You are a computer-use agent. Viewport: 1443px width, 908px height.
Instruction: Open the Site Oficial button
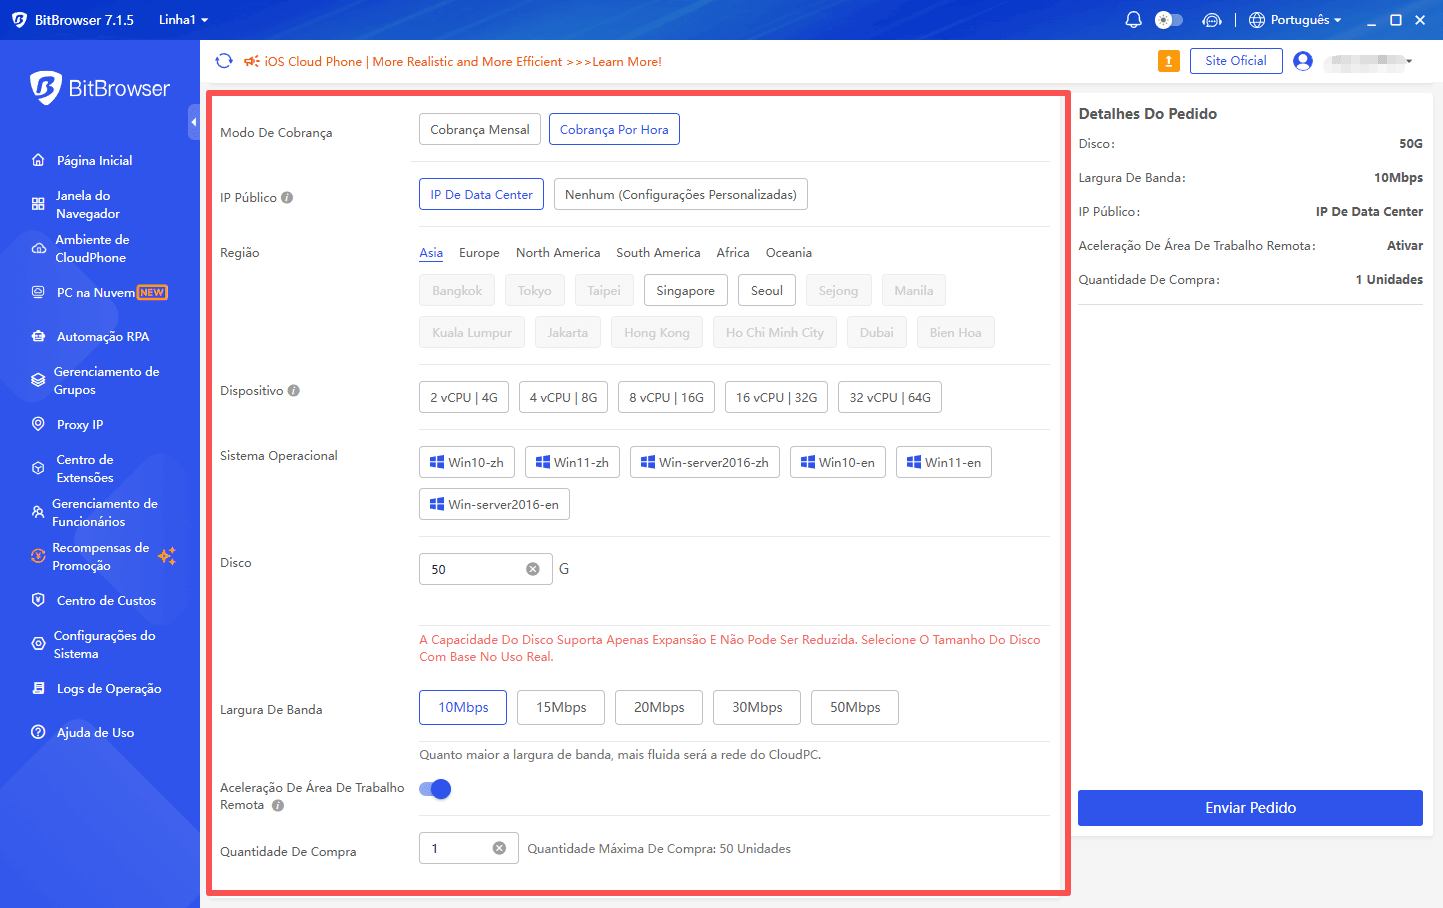click(x=1236, y=61)
